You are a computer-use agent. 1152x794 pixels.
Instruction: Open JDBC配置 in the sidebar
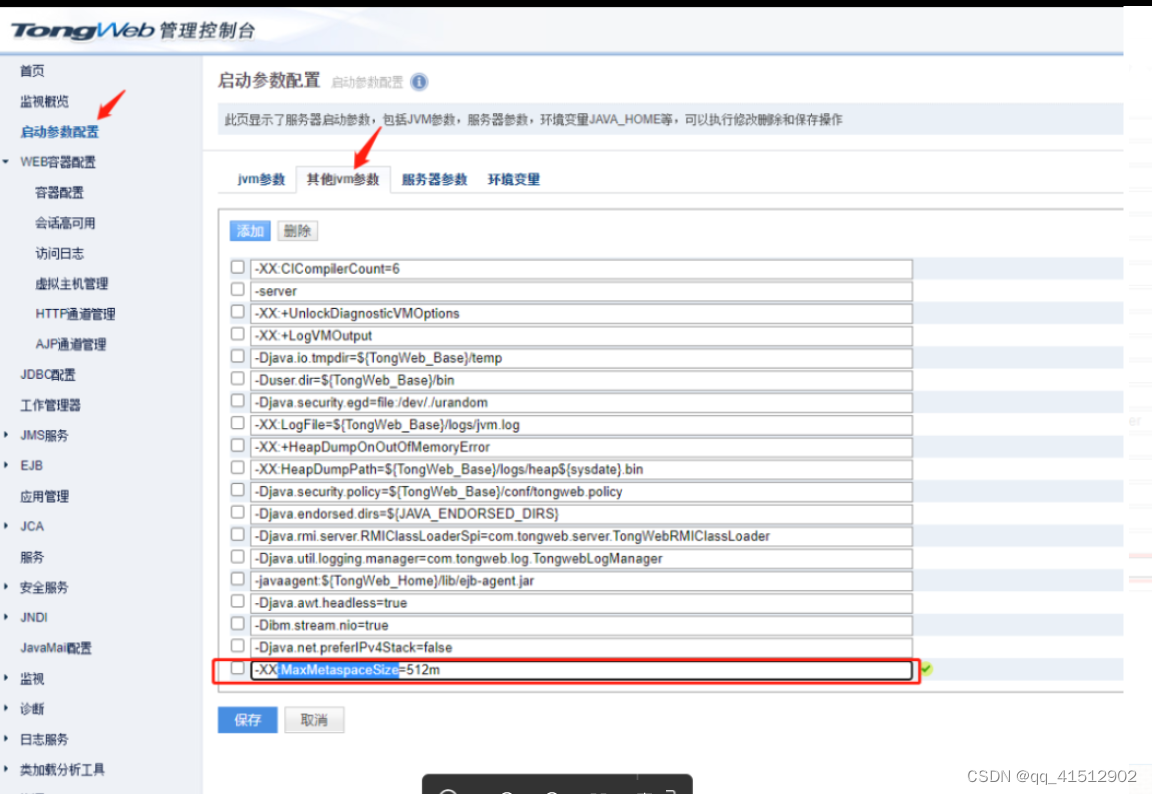pyautogui.click(x=48, y=375)
